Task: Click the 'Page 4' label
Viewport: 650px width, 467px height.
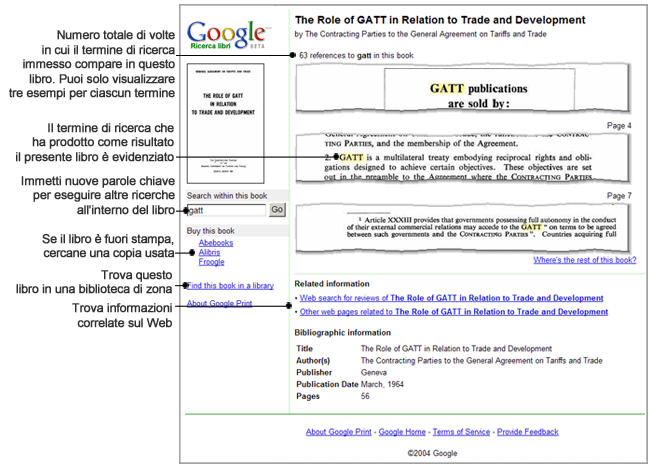Action: pyautogui.click(x=619, y=126)
